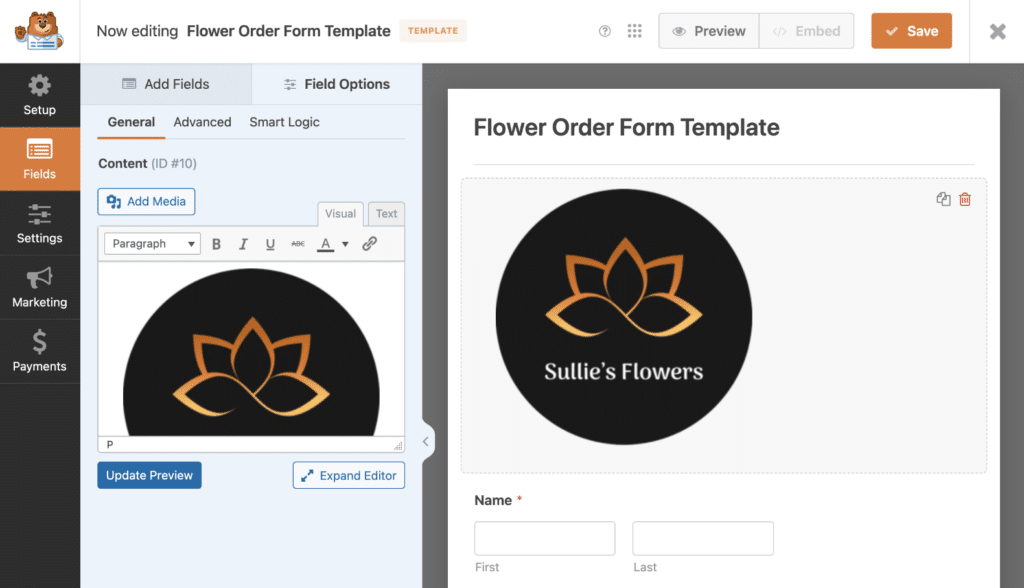1024x588 pixels.
Task: Click the First name input field
Action: [544, 538]
